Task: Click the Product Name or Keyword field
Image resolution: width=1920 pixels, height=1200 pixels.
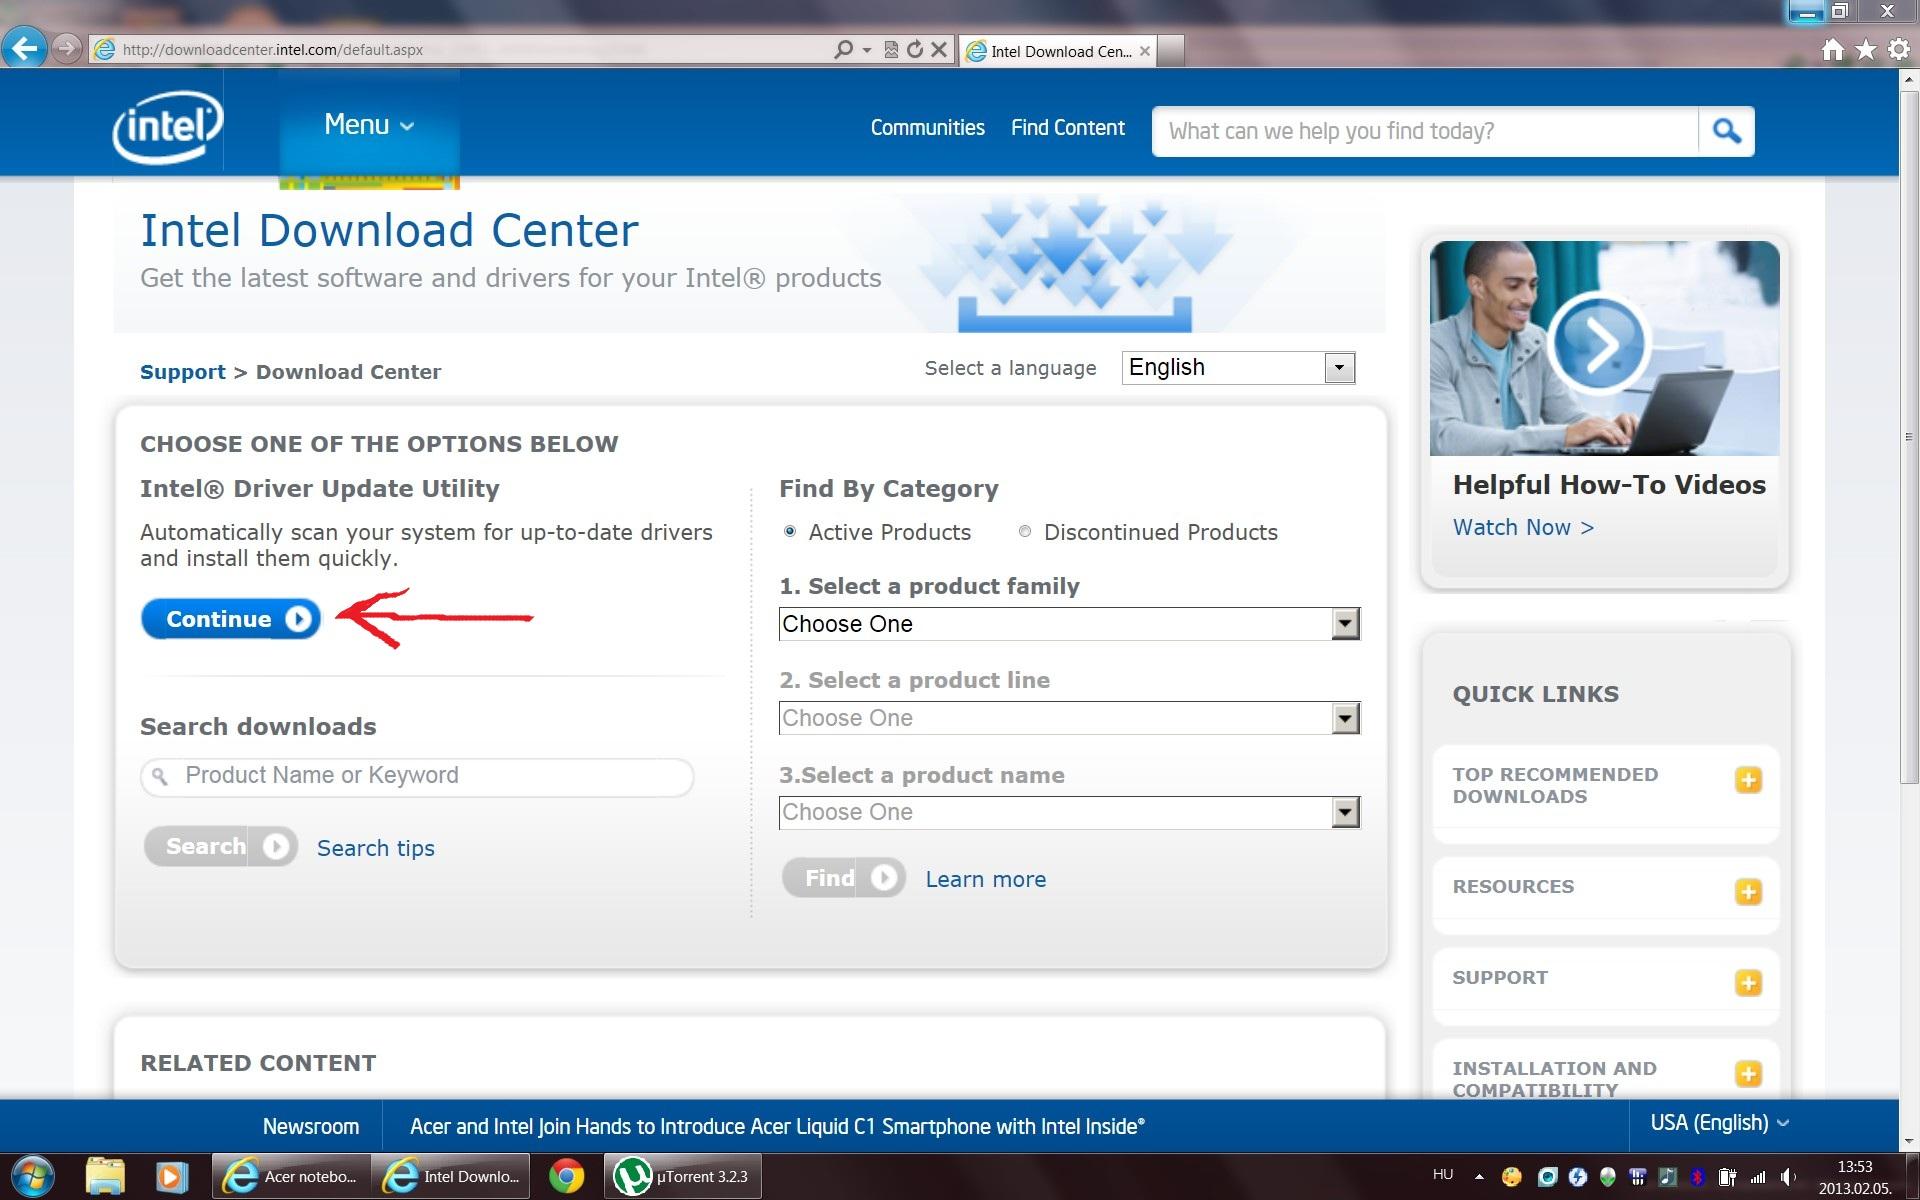Action: (x=417, y=777)
